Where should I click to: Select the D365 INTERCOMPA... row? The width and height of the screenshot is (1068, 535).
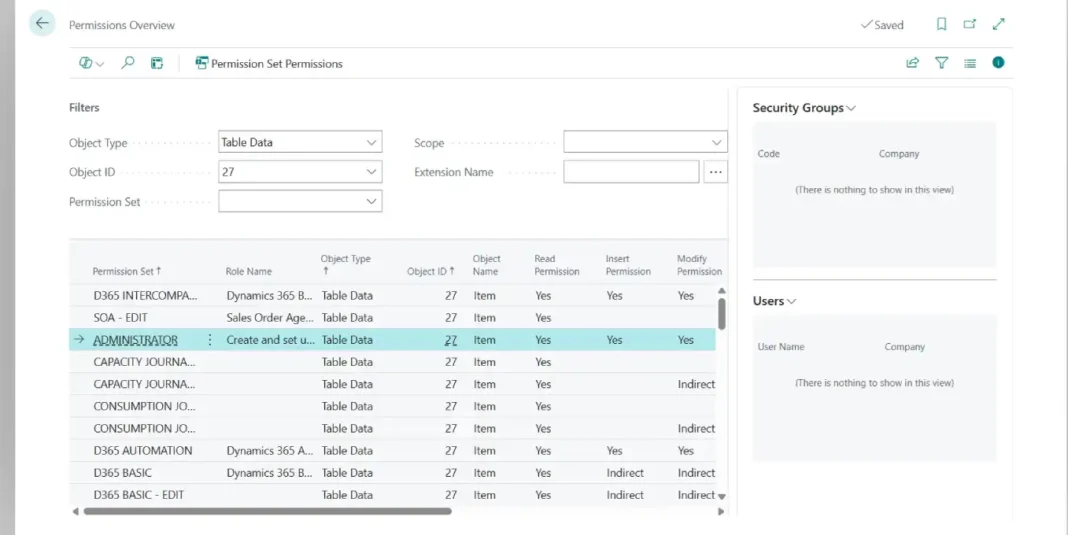[x=392, y=296]
